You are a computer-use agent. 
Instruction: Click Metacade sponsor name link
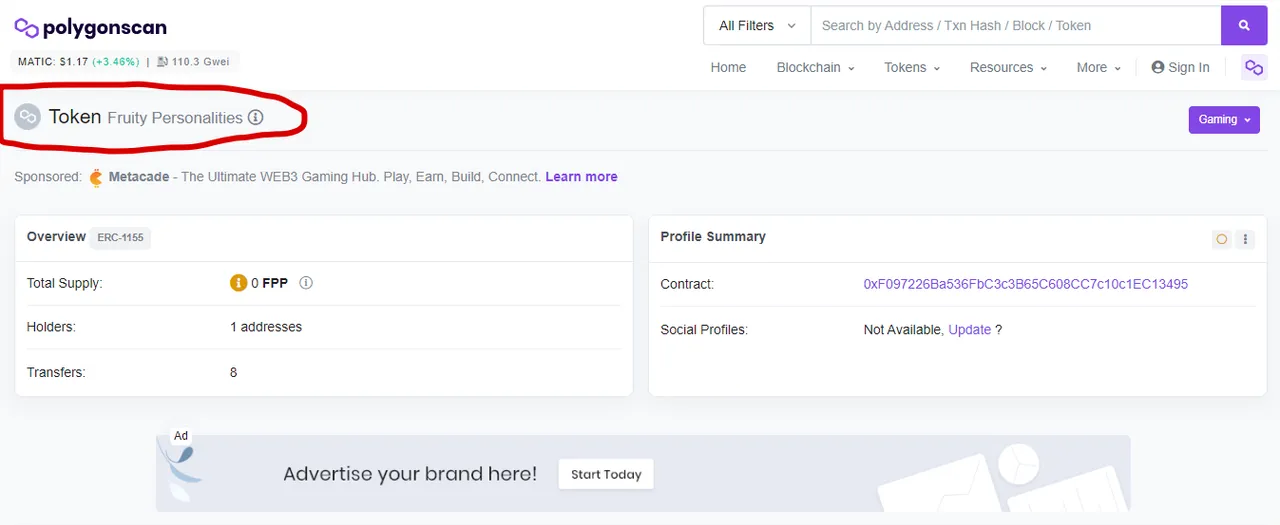pyautogui.click(x=139, y=177)
